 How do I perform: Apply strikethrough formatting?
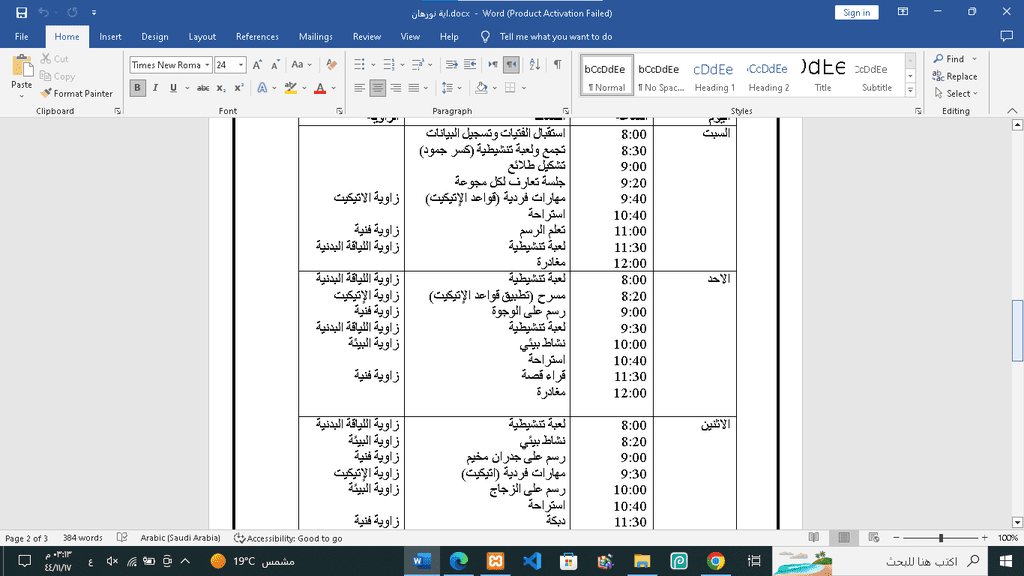(x=203, y=88)
